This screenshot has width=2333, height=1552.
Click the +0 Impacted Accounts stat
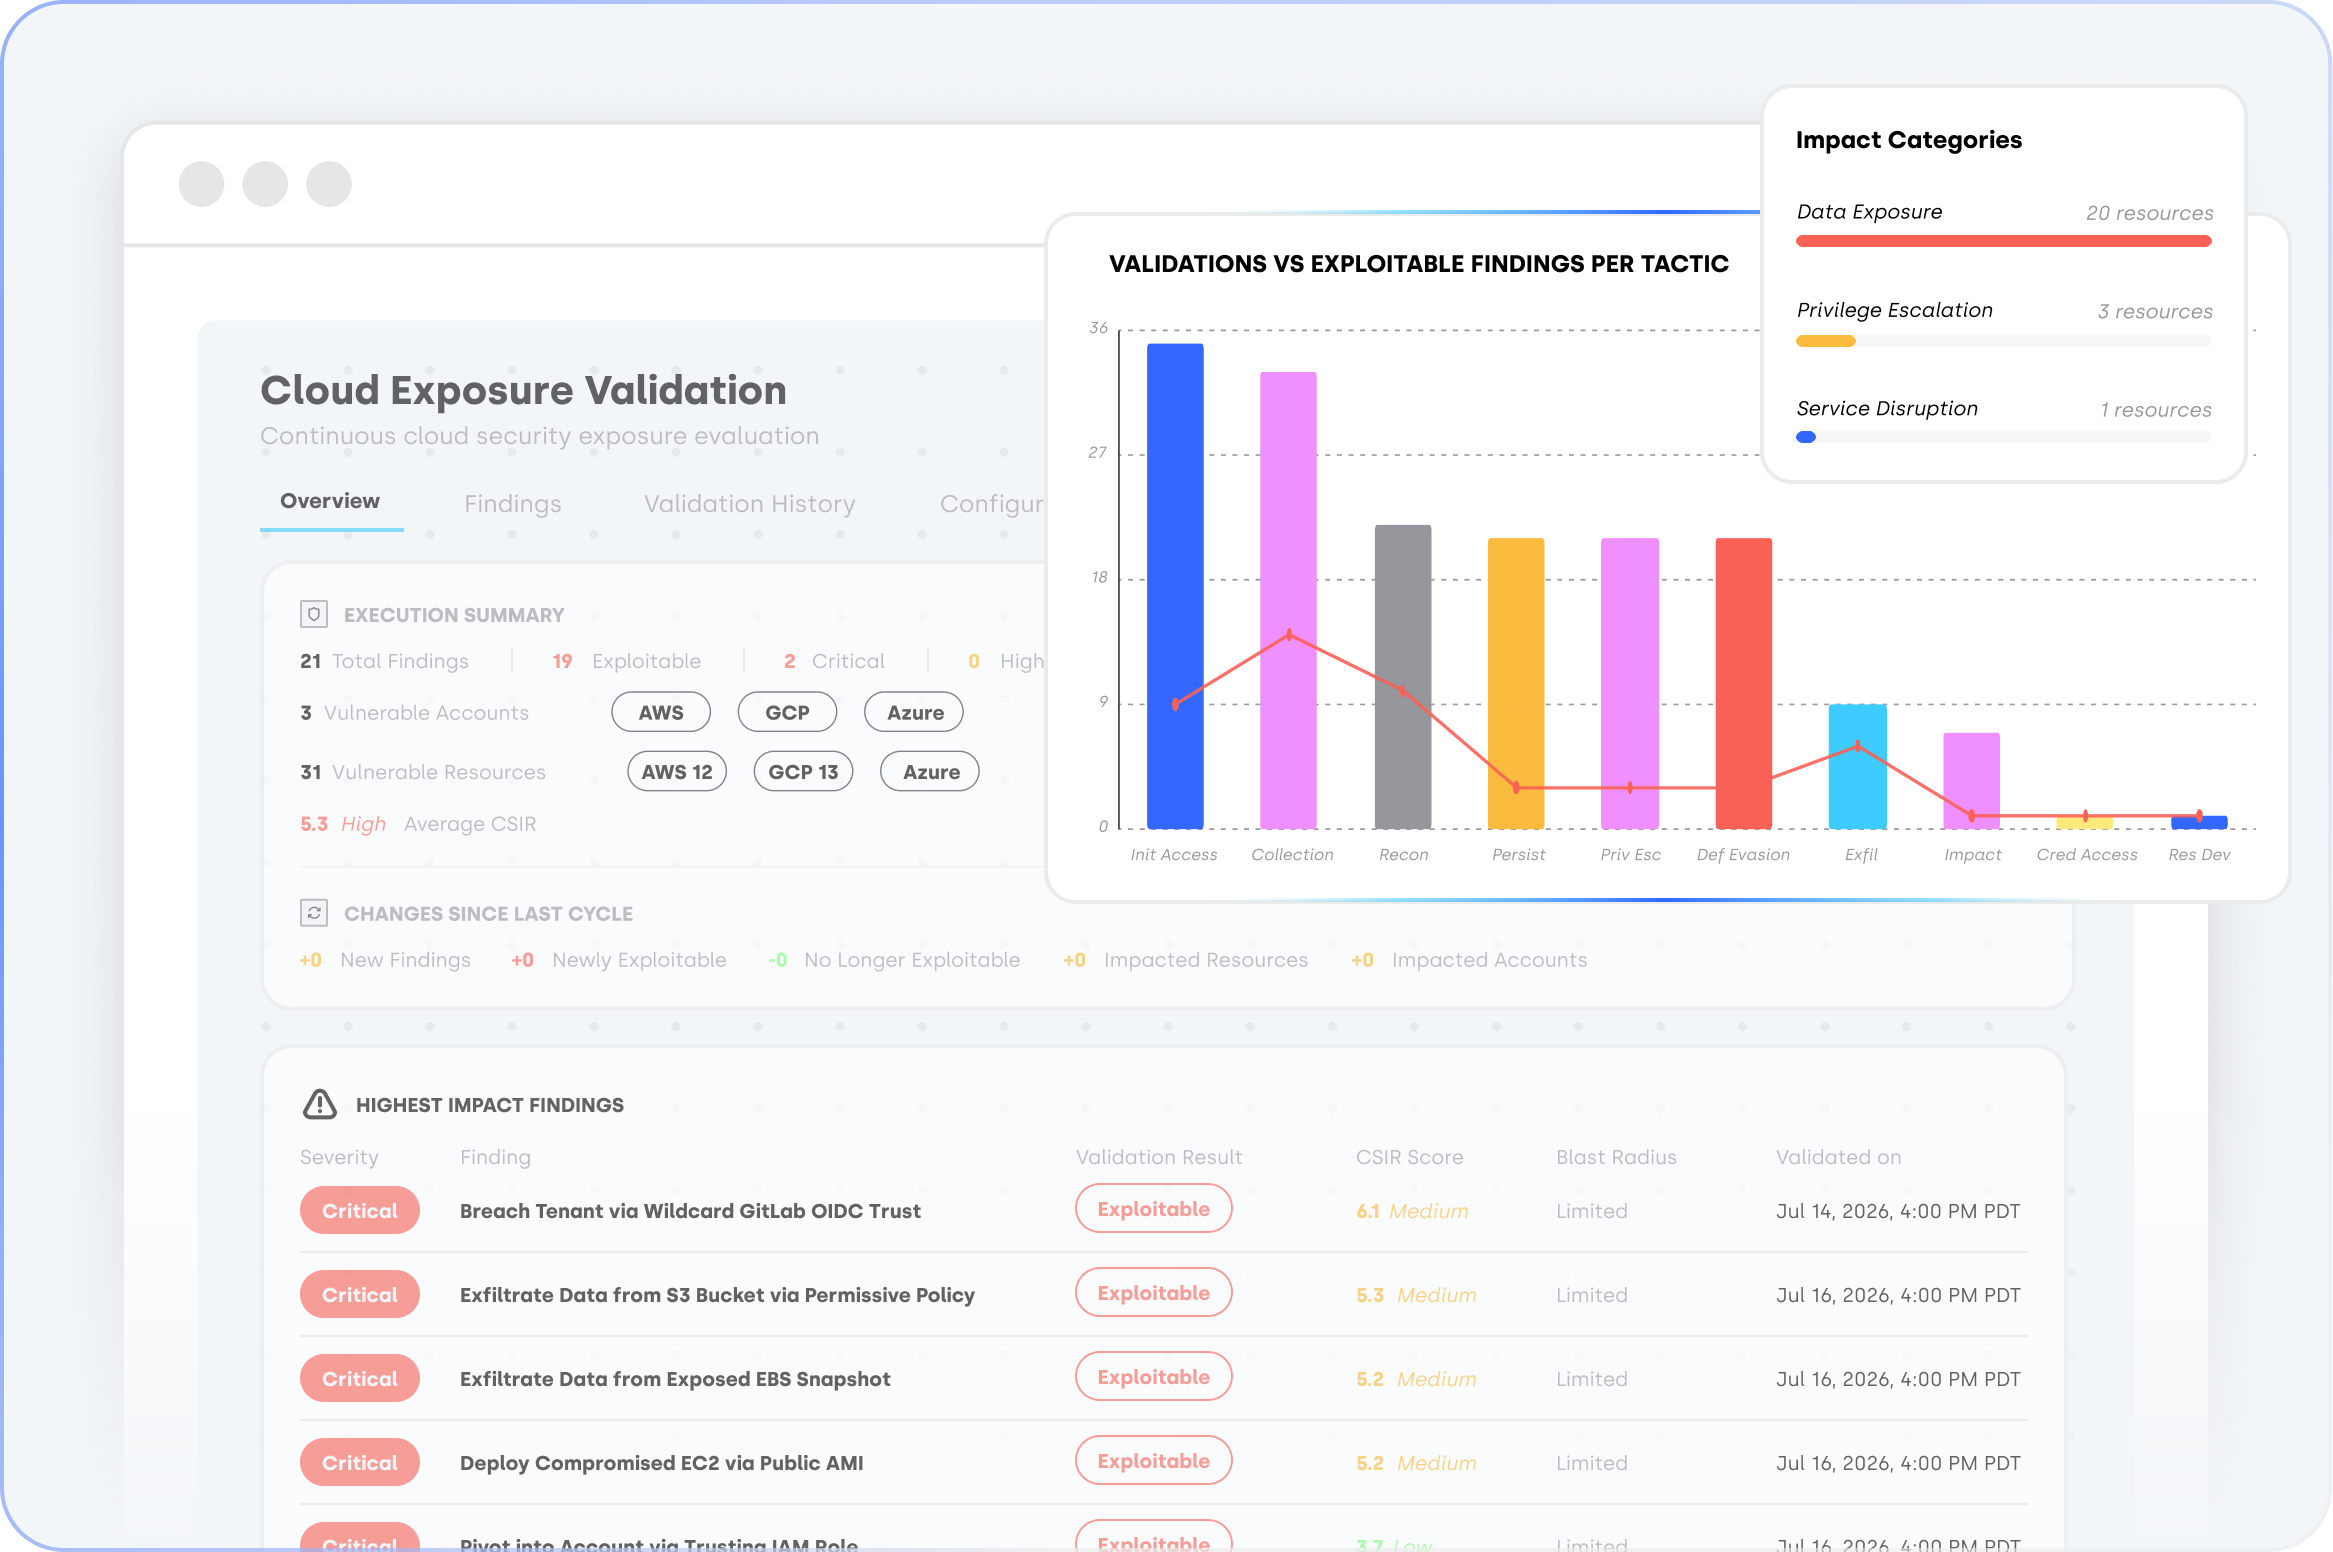1470,960
